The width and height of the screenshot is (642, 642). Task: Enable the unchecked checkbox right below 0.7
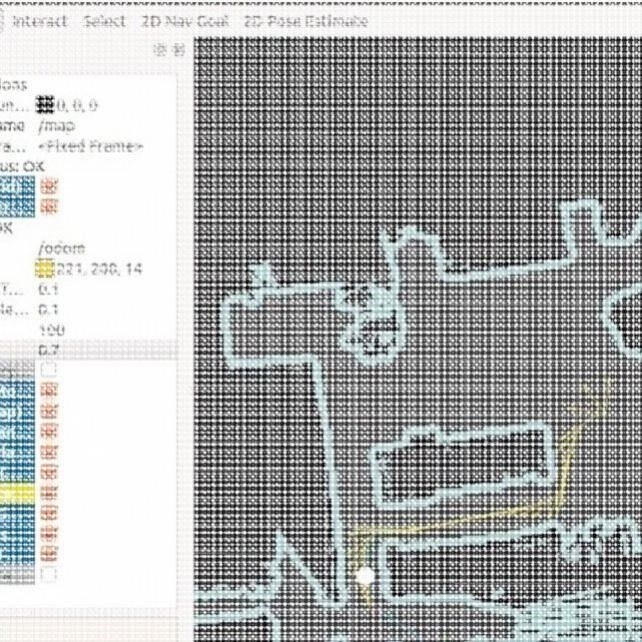click(49, 370)
